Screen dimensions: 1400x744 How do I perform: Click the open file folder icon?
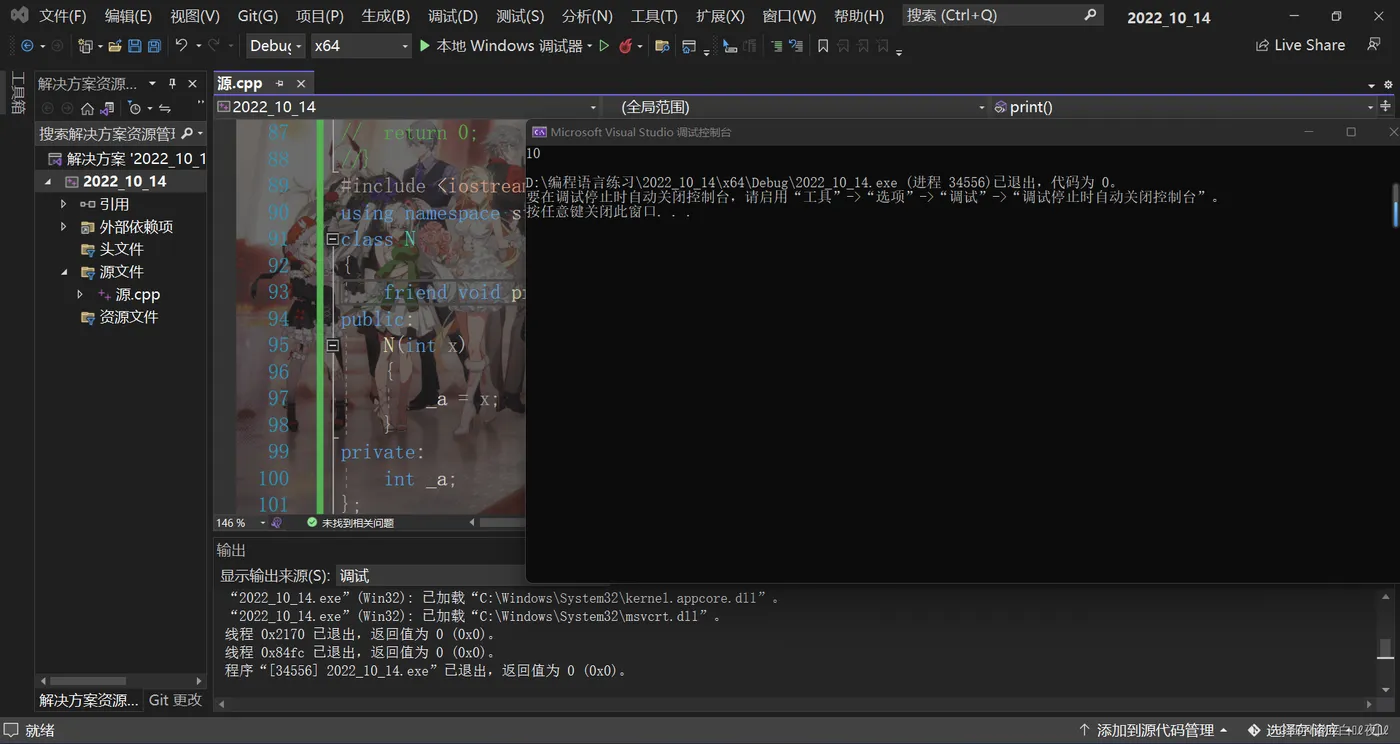pos(115,46)
